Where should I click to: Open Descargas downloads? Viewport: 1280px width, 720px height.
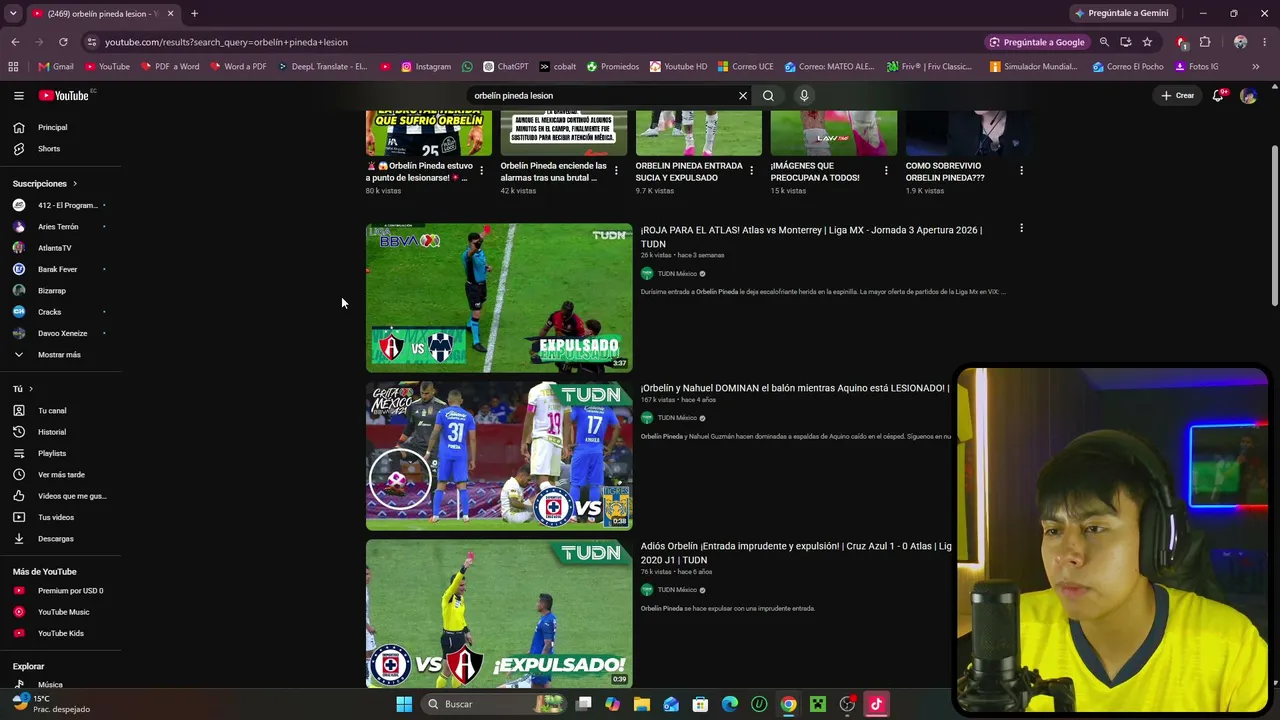pyautogui.click(x=61, y=539)
